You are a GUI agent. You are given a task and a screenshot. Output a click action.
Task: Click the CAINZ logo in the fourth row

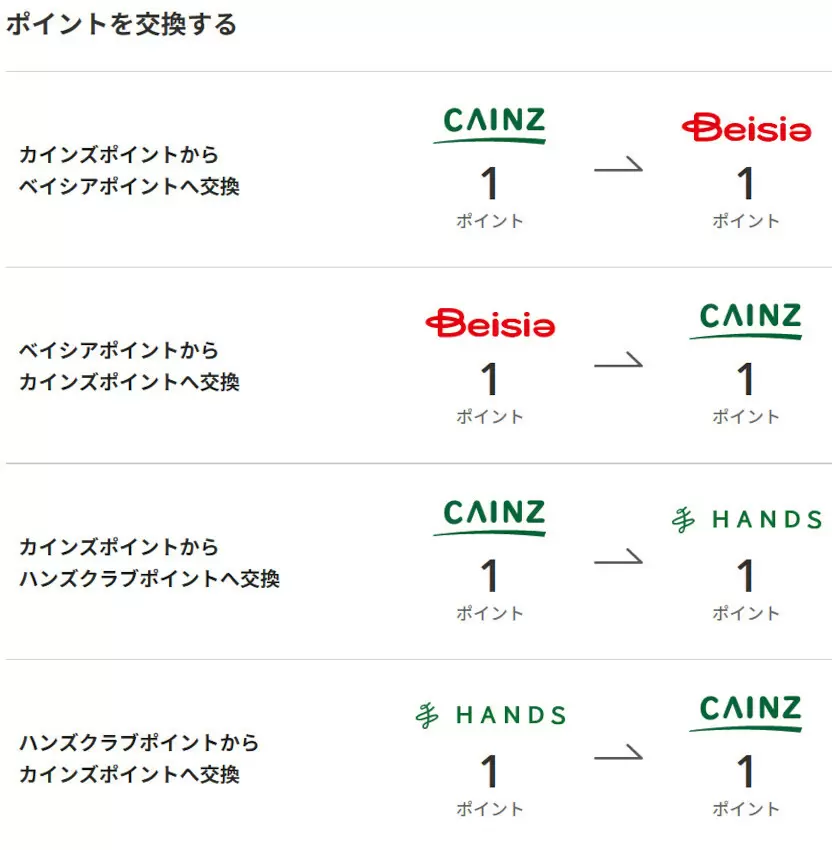tap(746, 713)
